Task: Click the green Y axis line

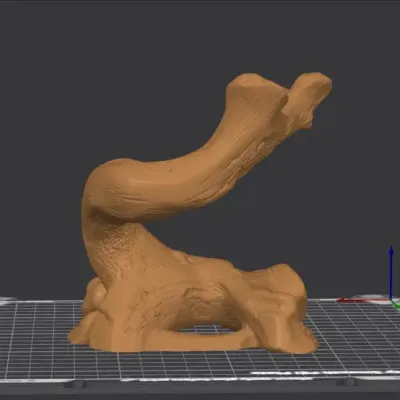Action: pyautogui.click(x=396, y=304)
